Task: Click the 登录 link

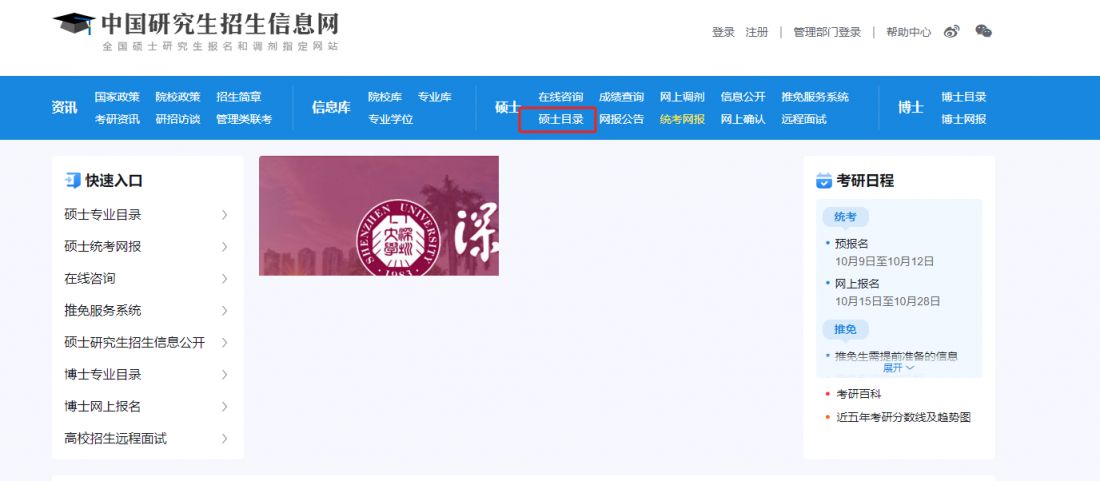Action: pos(723,32)
